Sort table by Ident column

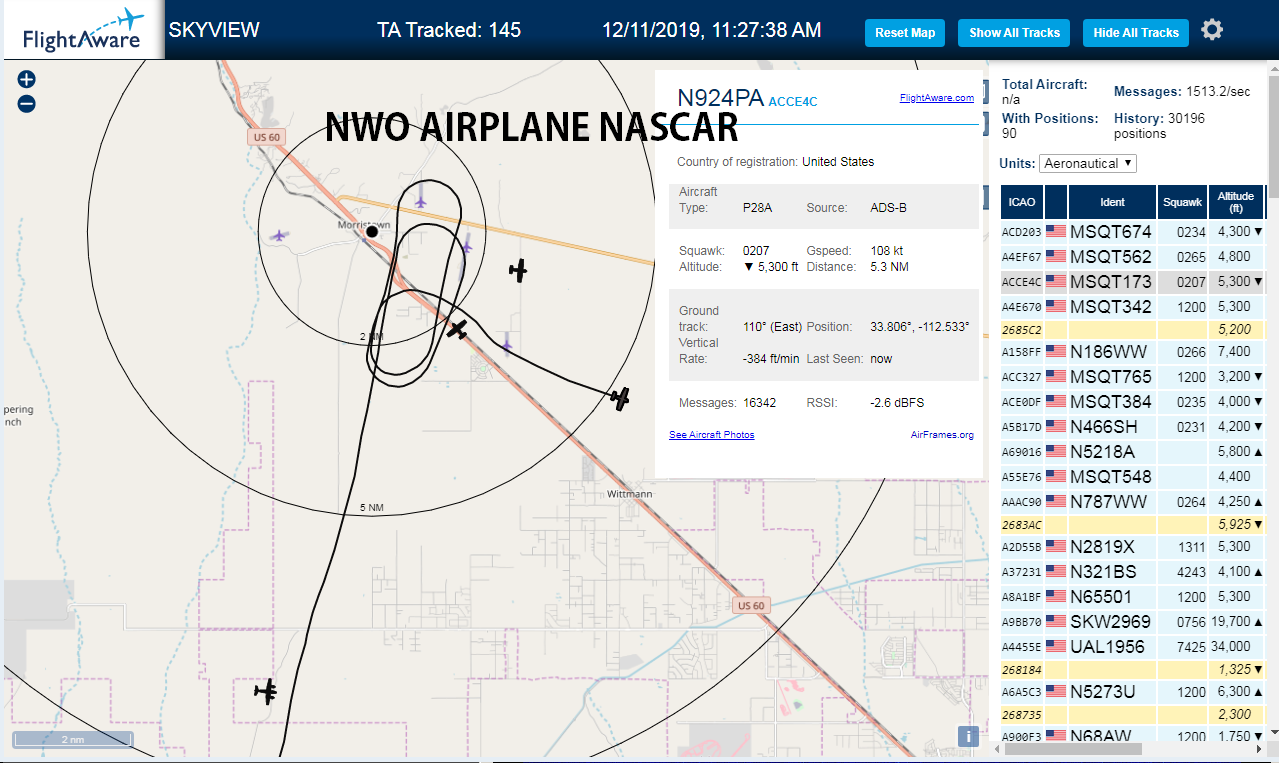[x=1112, y=202]
